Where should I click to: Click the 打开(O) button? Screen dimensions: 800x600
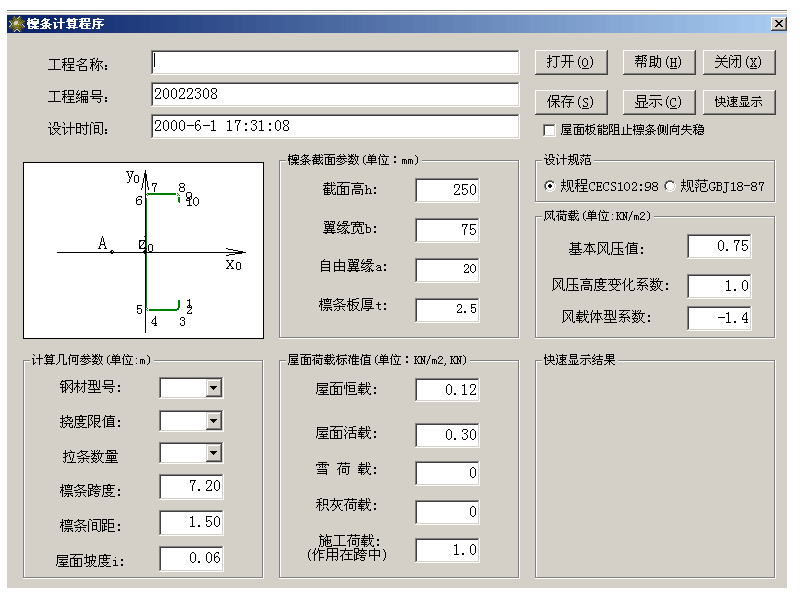[x=571, y=62]
